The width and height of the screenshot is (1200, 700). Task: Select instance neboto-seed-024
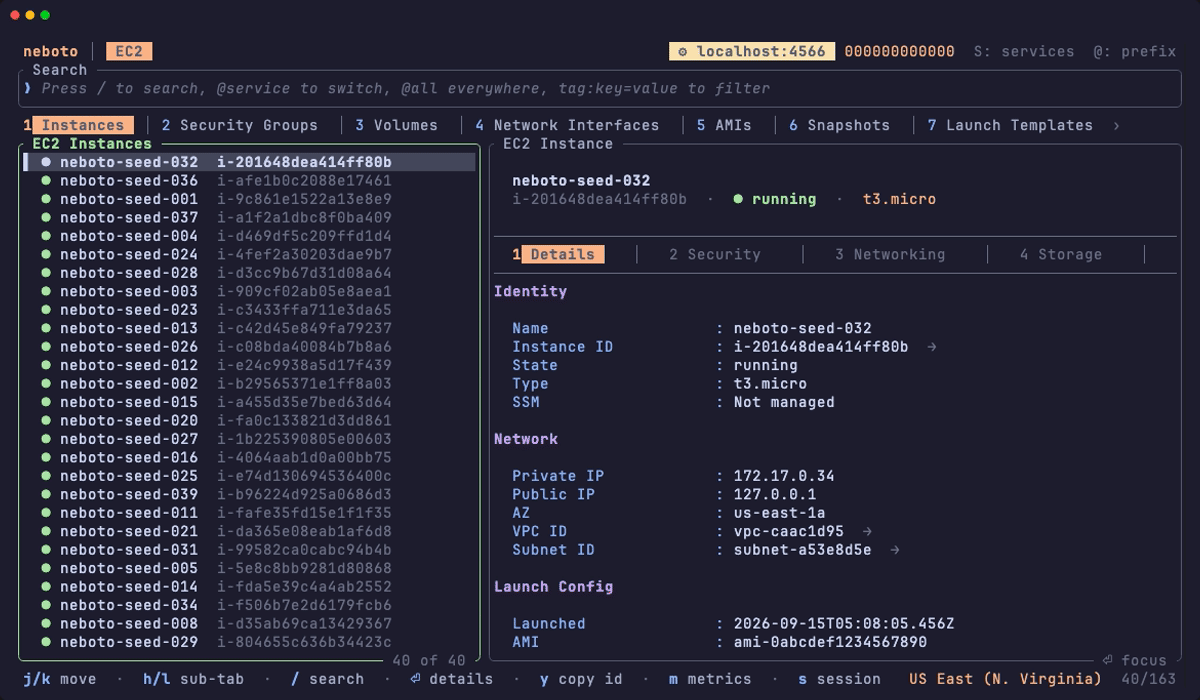(x=249, y=255)
